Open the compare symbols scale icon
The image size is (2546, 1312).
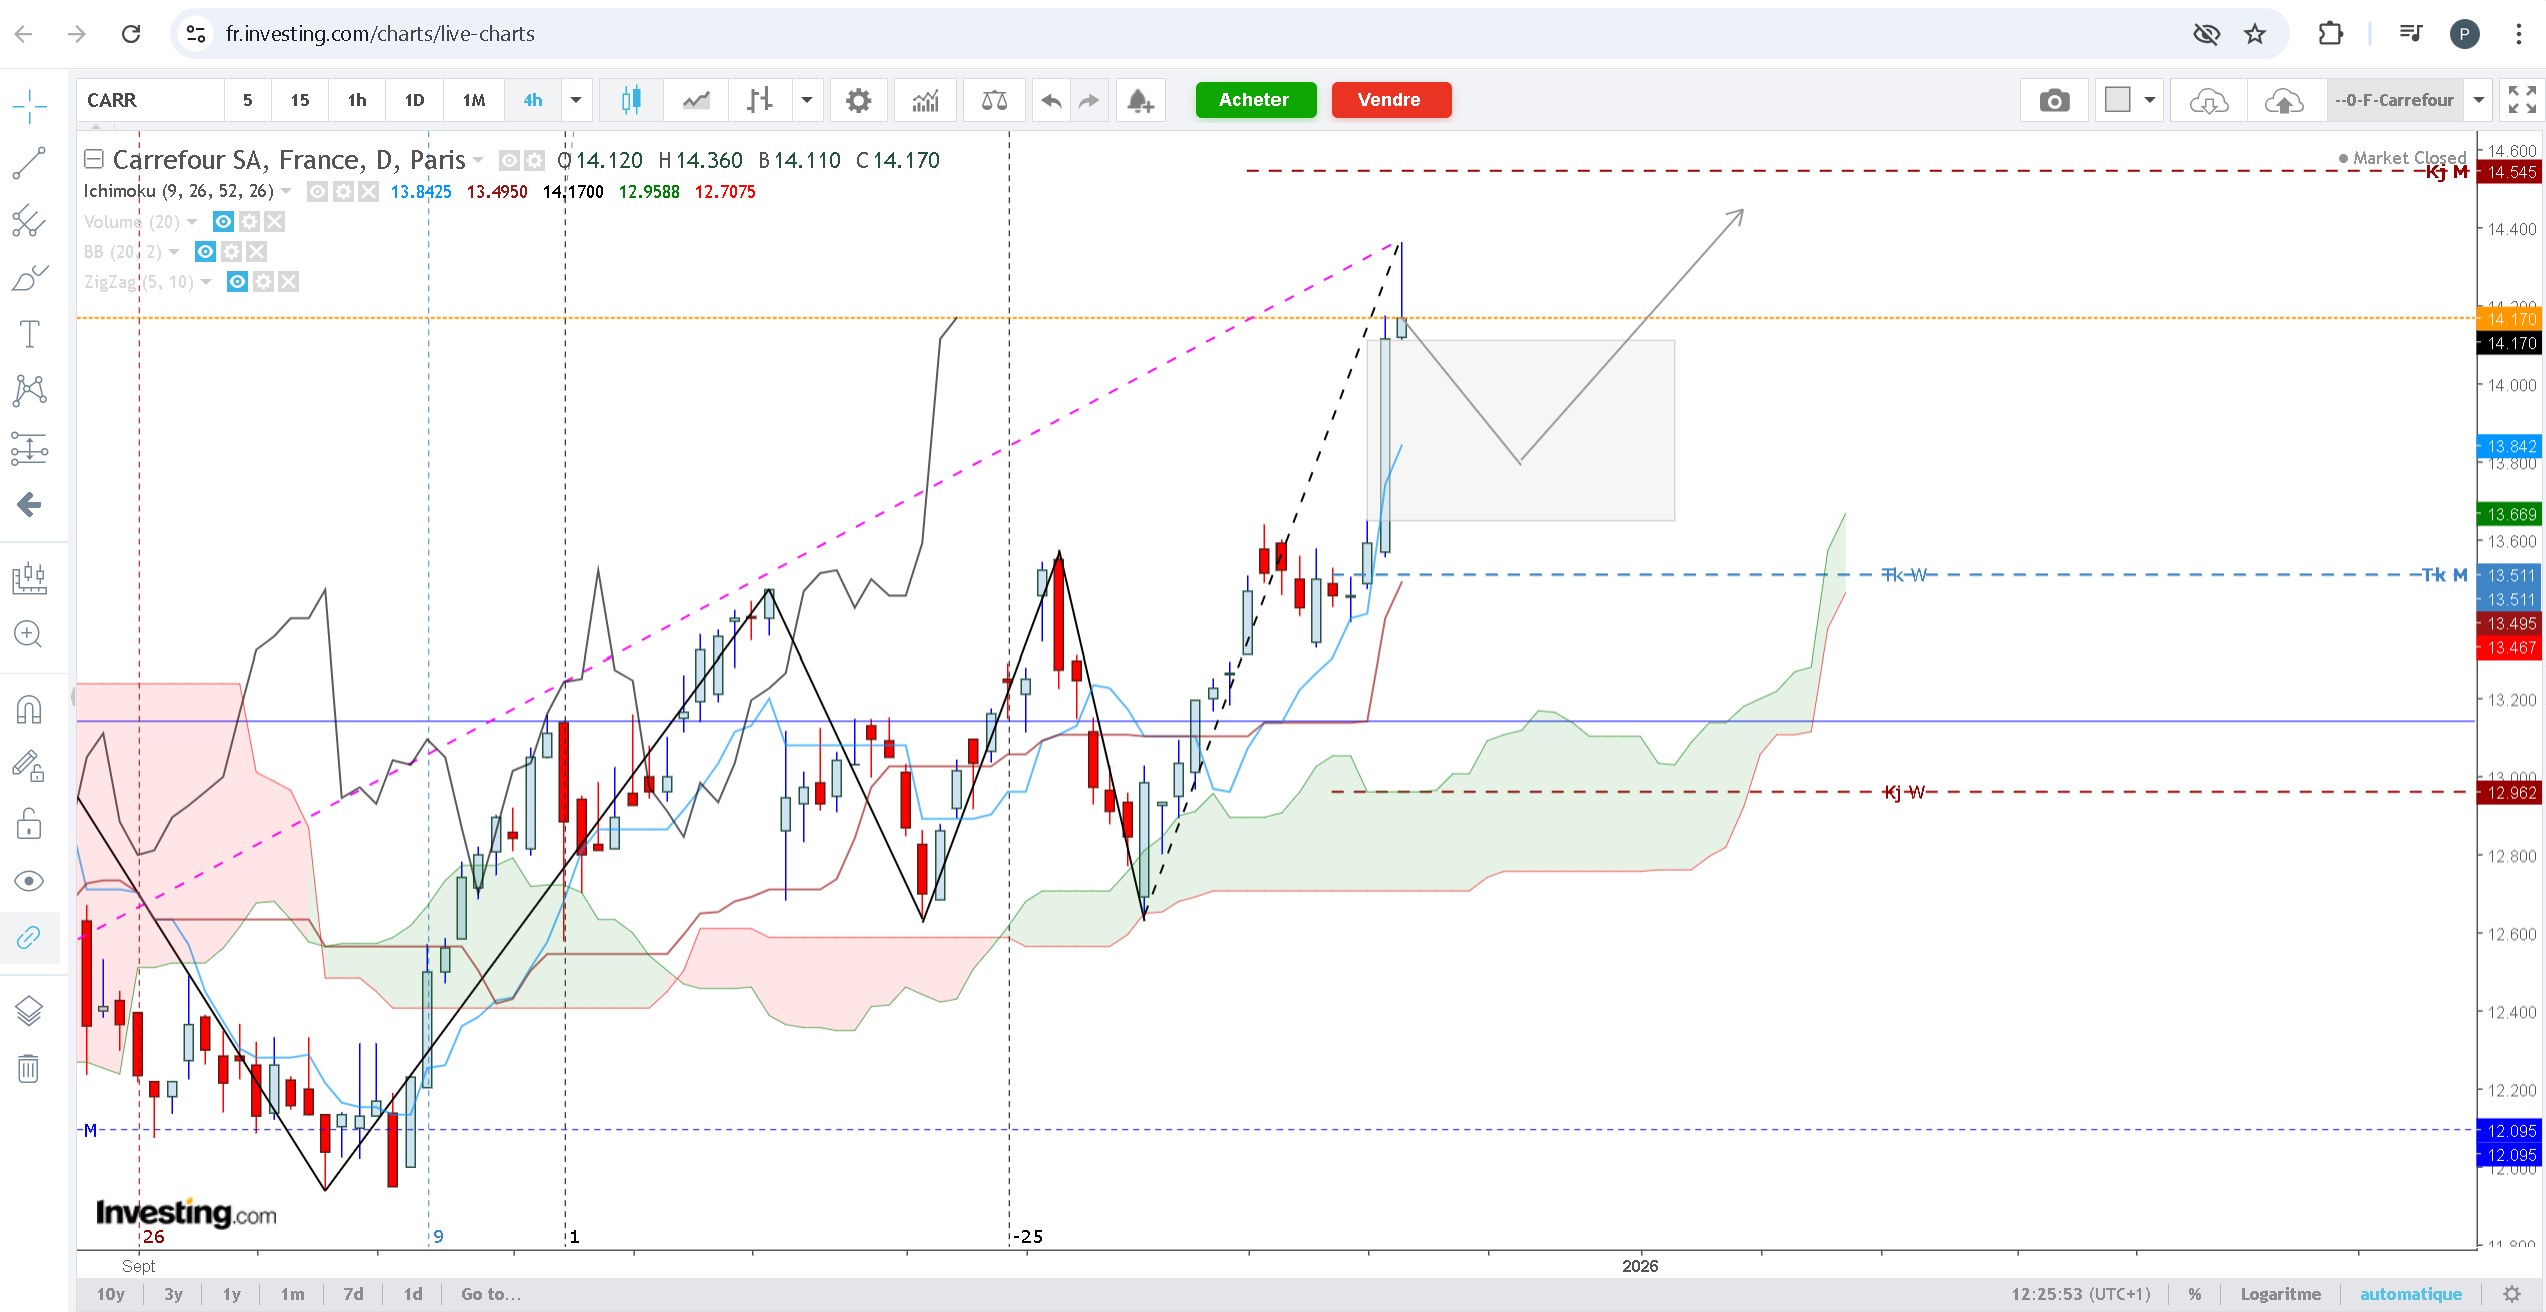point(994,100)
